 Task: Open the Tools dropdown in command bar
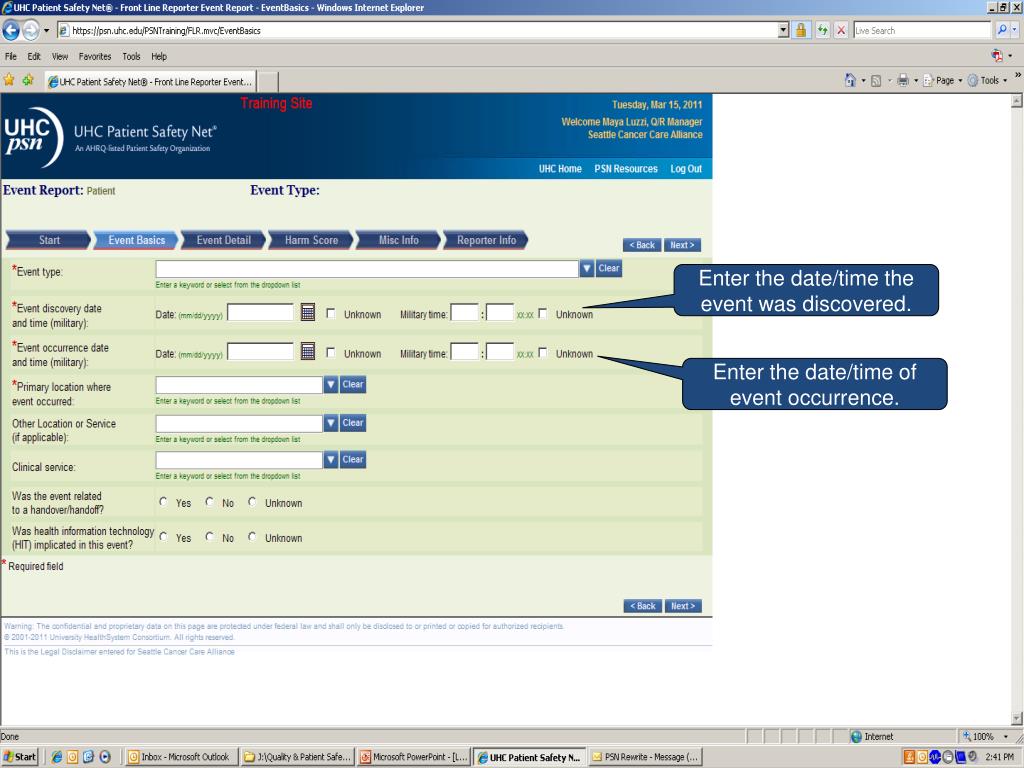(987, 80)
